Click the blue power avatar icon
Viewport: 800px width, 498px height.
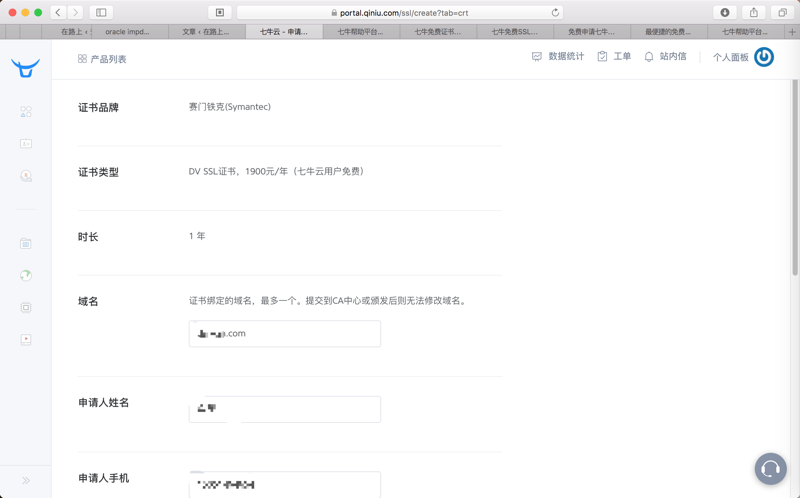(x=764, y=57)
